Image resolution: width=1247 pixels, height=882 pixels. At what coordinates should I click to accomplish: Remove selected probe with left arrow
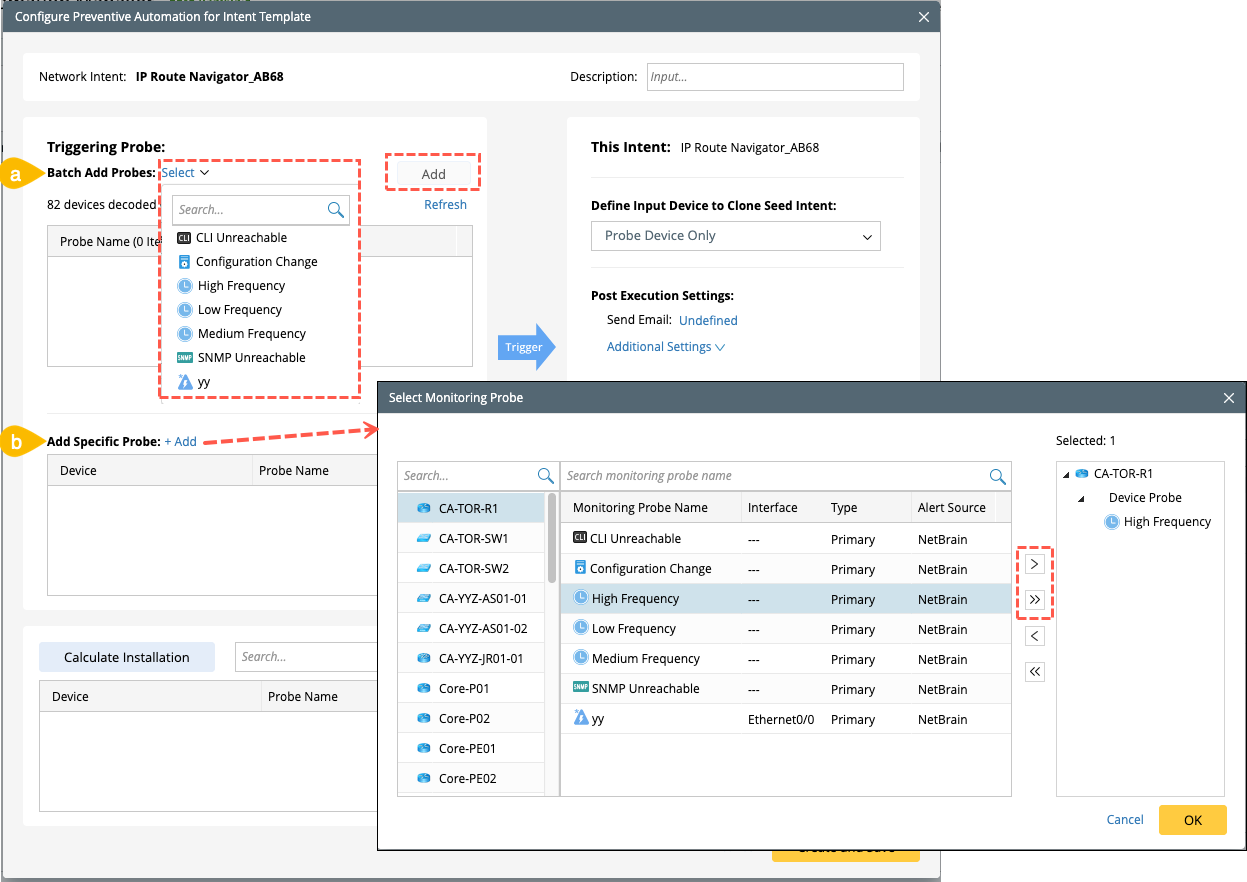click(x=1035, y=636)
